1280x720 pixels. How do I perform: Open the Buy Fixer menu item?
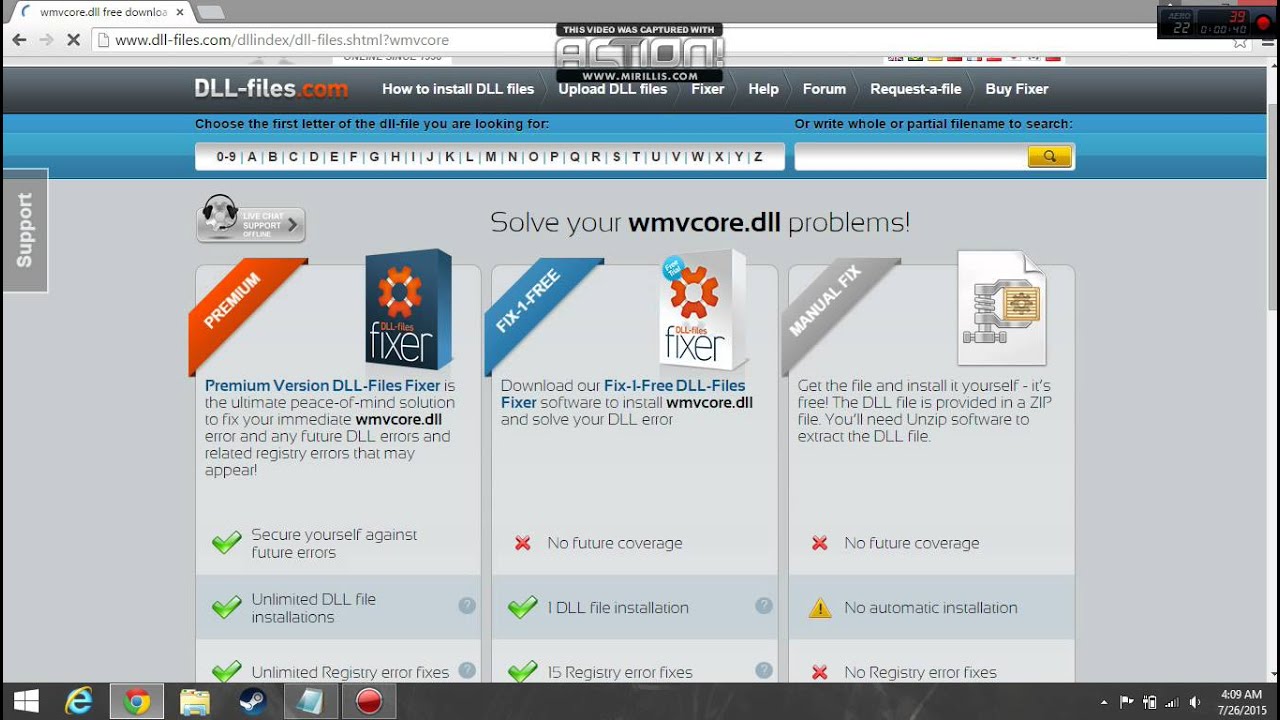click(1017, 89)
